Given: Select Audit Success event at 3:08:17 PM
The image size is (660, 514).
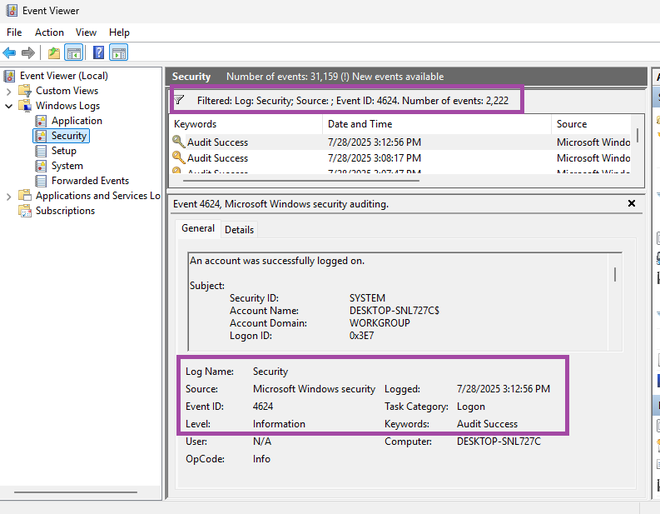Looking at the screenshot, I should (x=400, y=158).
